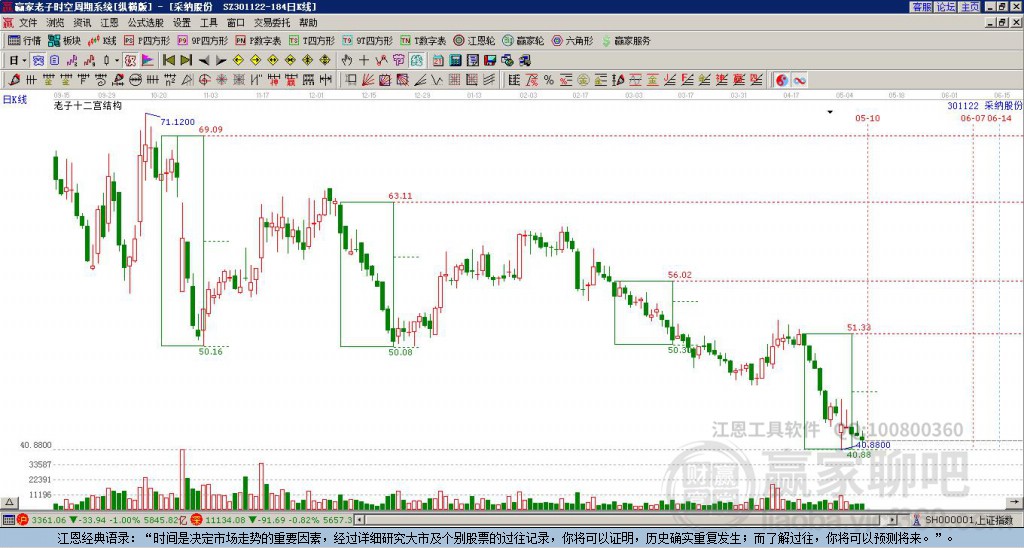Toggle the yin-yang symbol button
Screen dimensions: 1024x548
pos(782,80)
